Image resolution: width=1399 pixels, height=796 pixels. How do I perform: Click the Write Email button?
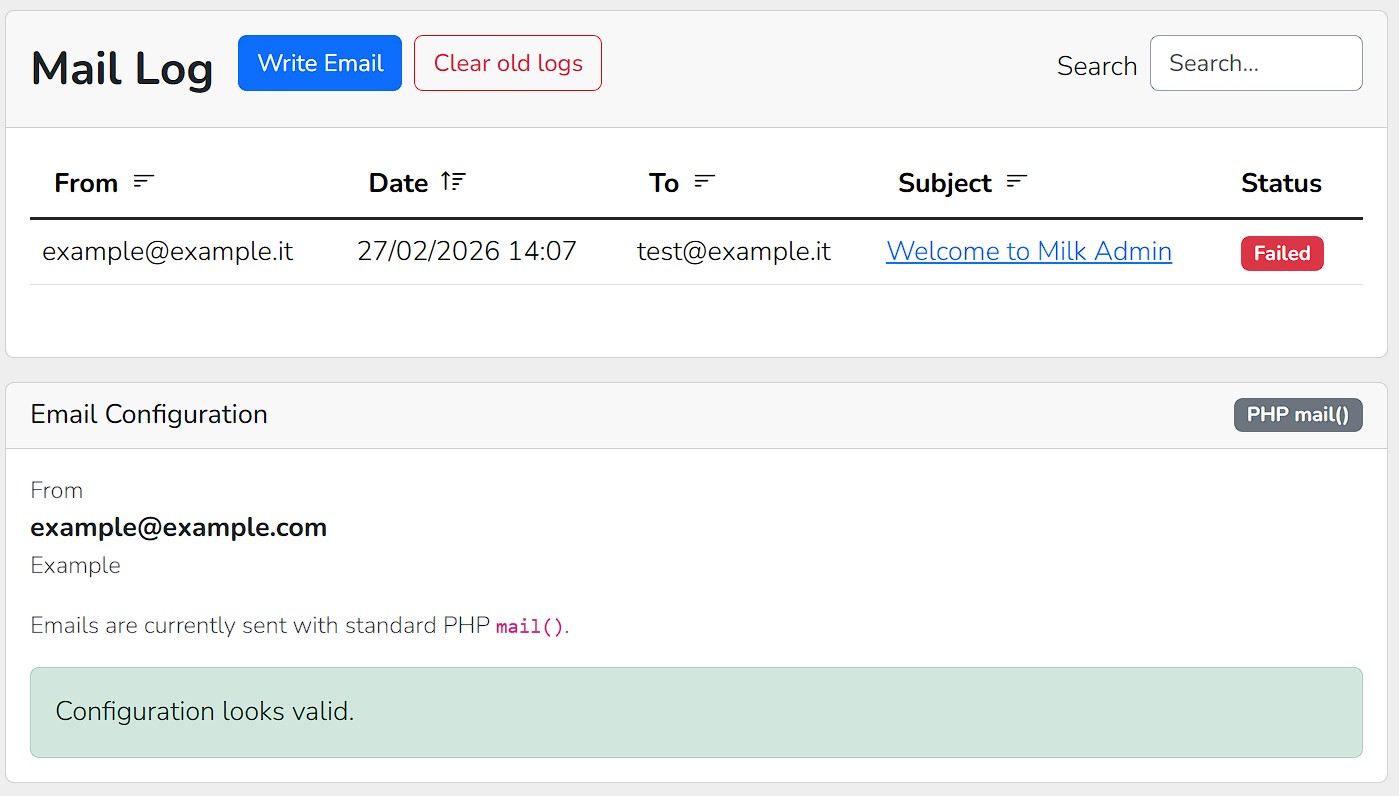coord(320,63)
